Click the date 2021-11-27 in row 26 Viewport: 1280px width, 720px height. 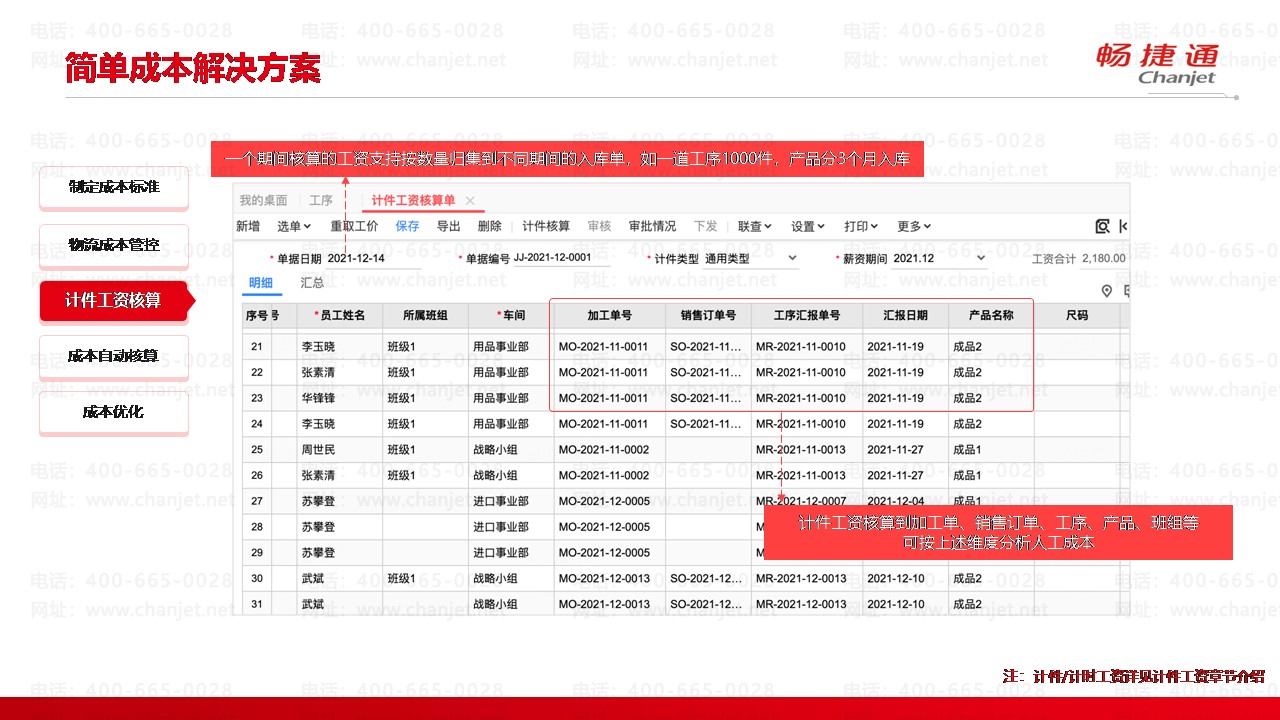coord(896,476)
